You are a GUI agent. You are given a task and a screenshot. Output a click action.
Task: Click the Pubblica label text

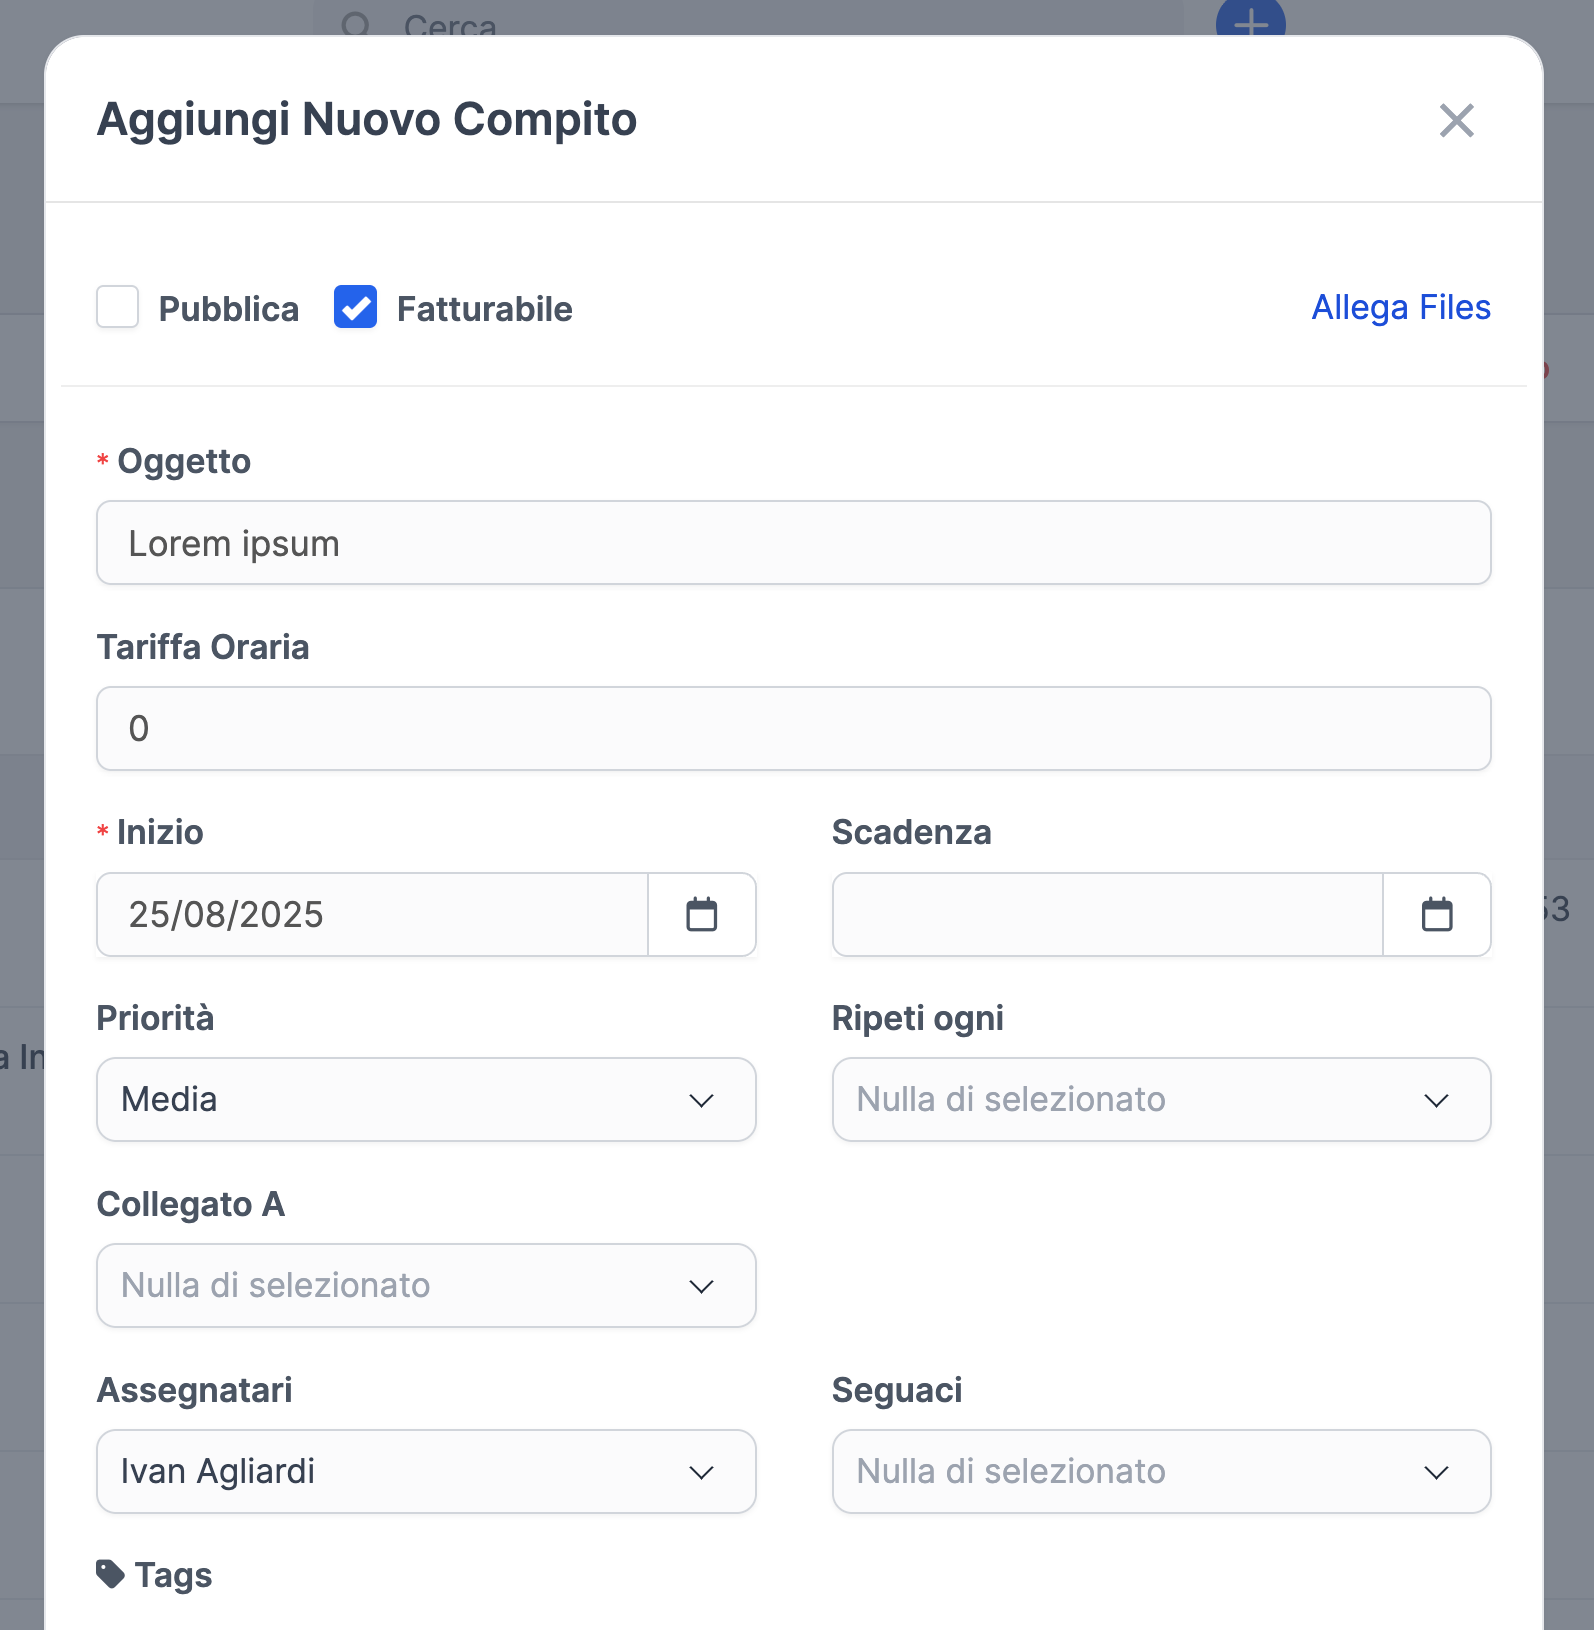tap(228, 309)
